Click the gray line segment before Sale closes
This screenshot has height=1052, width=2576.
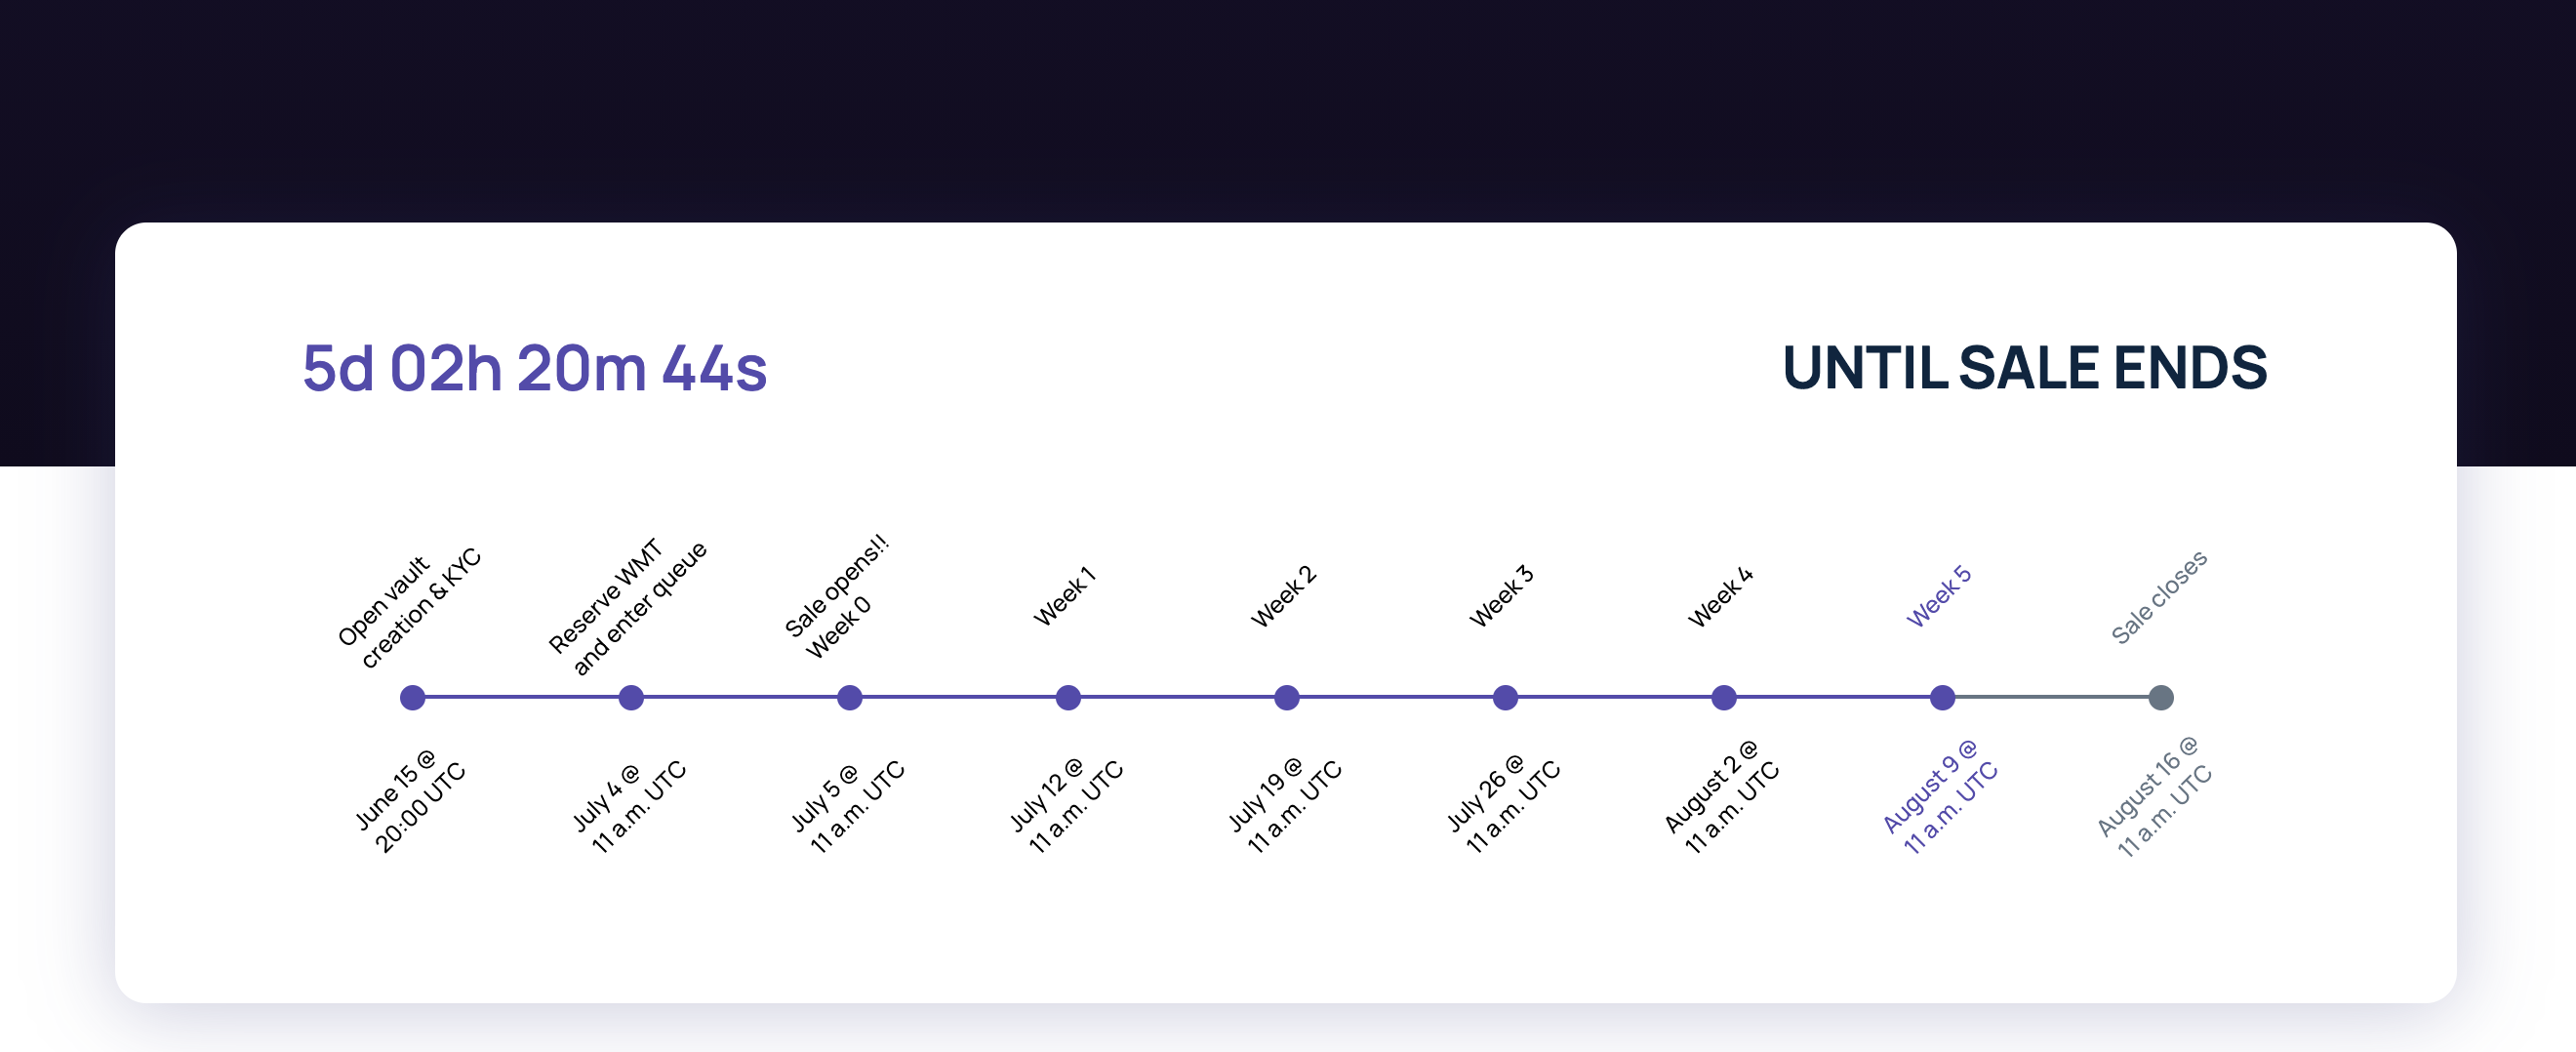click(2051, 697)
